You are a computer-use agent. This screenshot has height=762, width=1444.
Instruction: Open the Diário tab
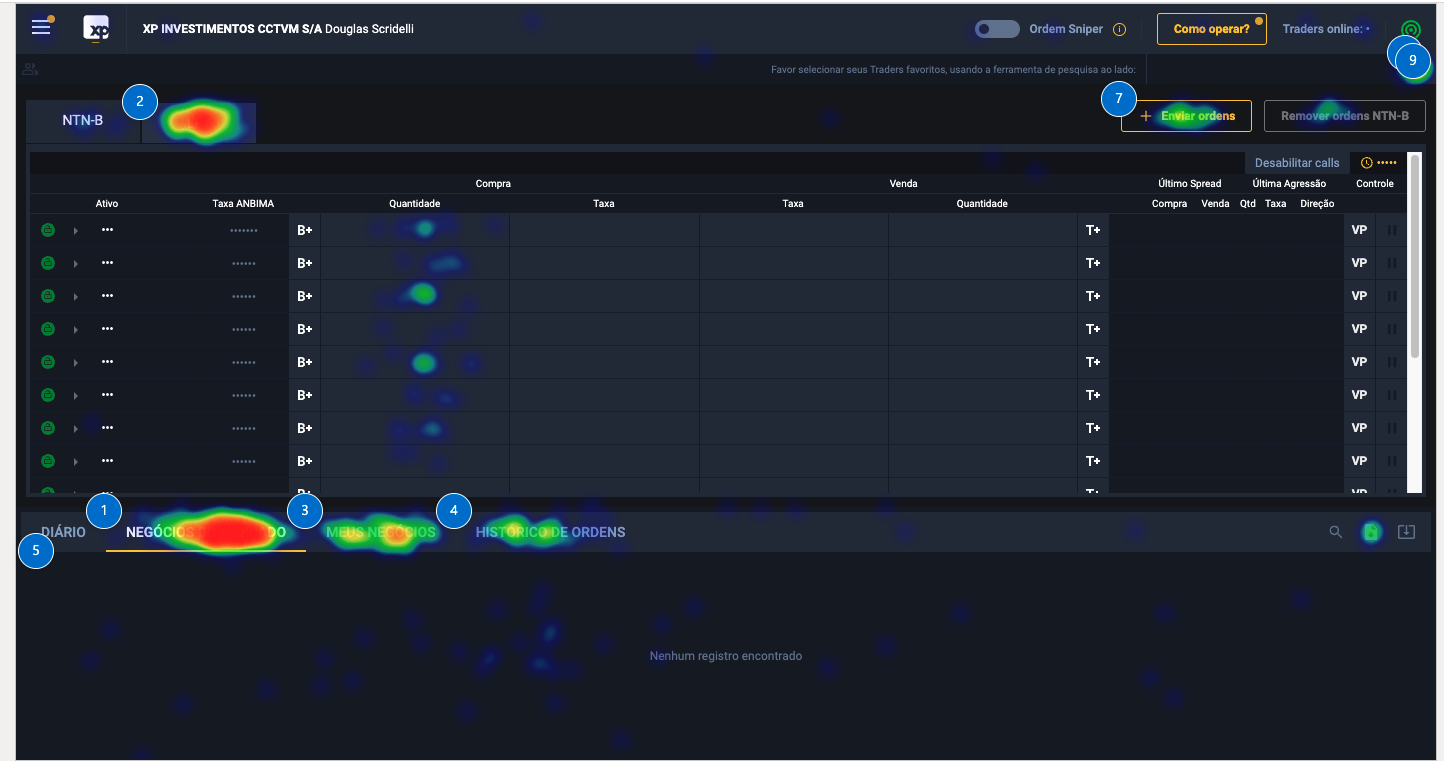63,532
